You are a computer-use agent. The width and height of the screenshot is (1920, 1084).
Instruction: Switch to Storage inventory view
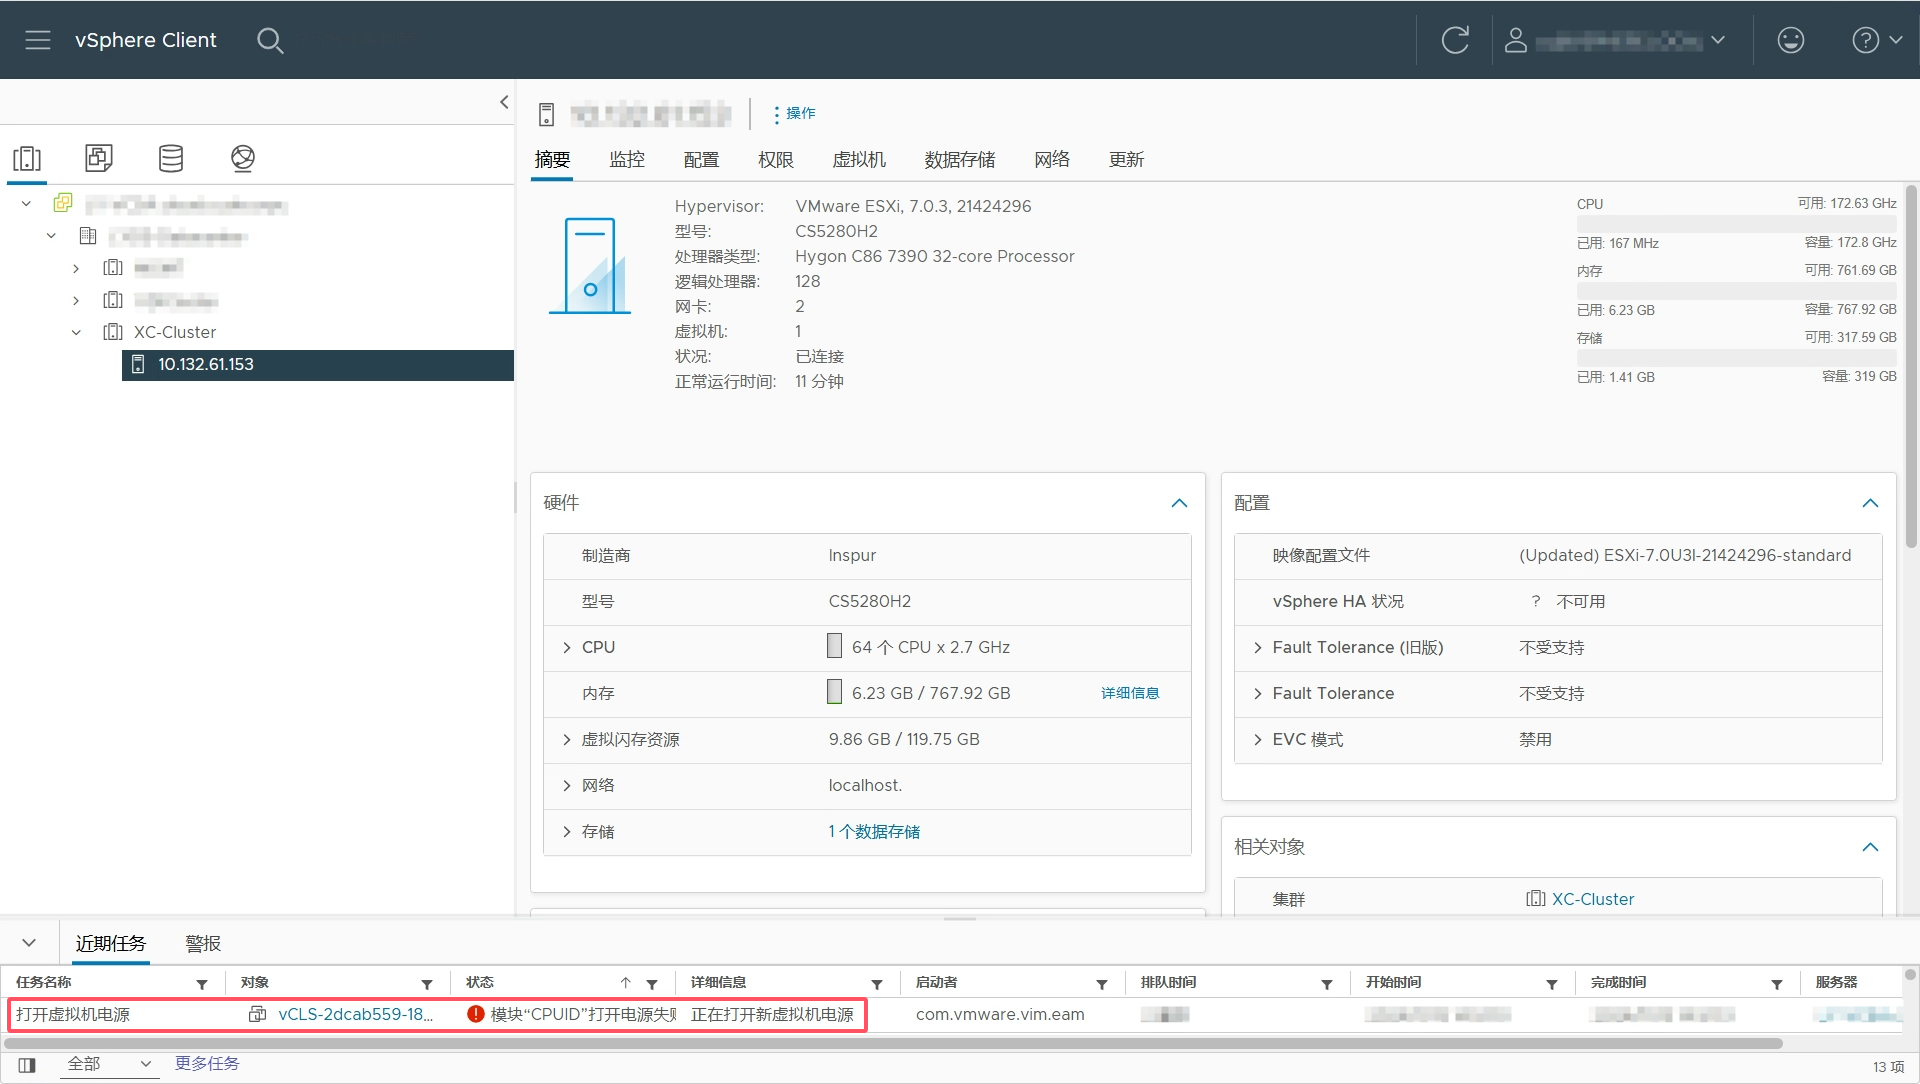click(171, 158)
